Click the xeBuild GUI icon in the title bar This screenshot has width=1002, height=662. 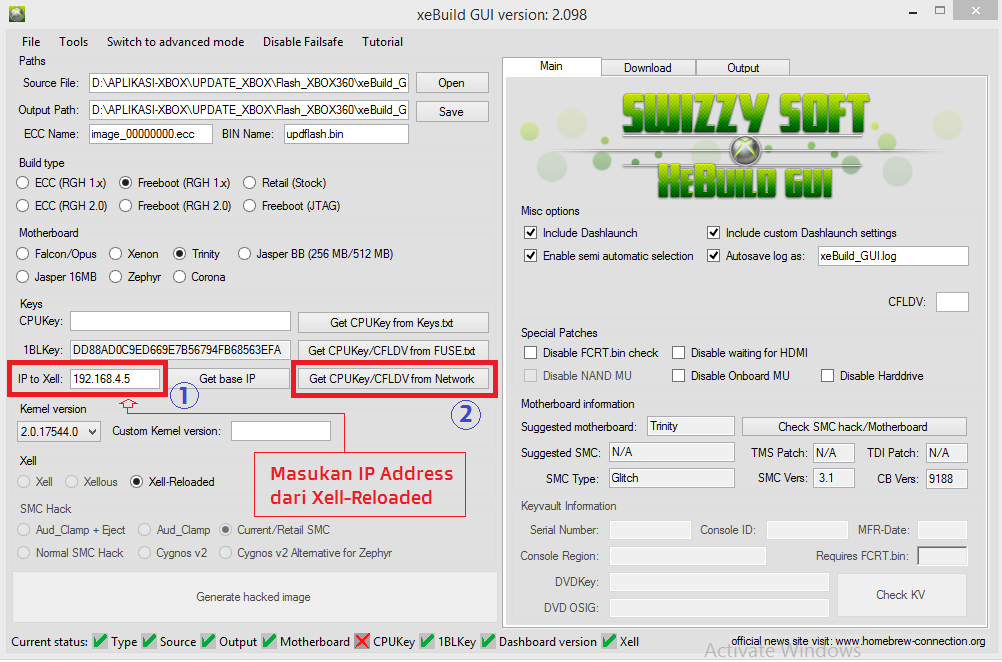(16, 13)
